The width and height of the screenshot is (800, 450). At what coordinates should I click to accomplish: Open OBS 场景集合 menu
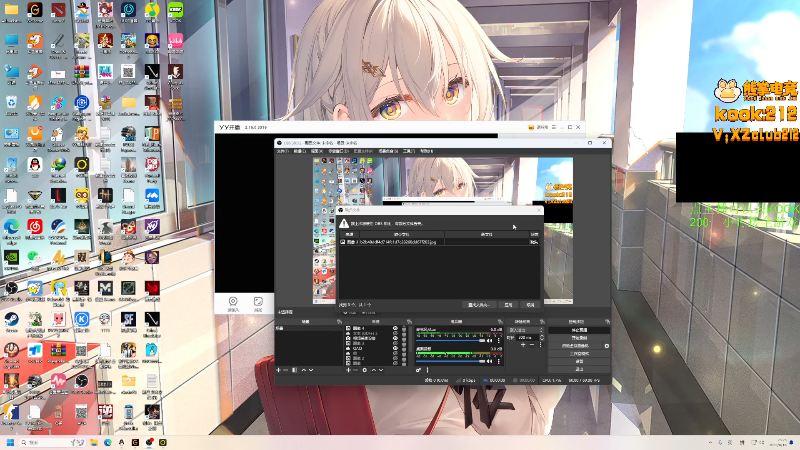tap(389, 151)
